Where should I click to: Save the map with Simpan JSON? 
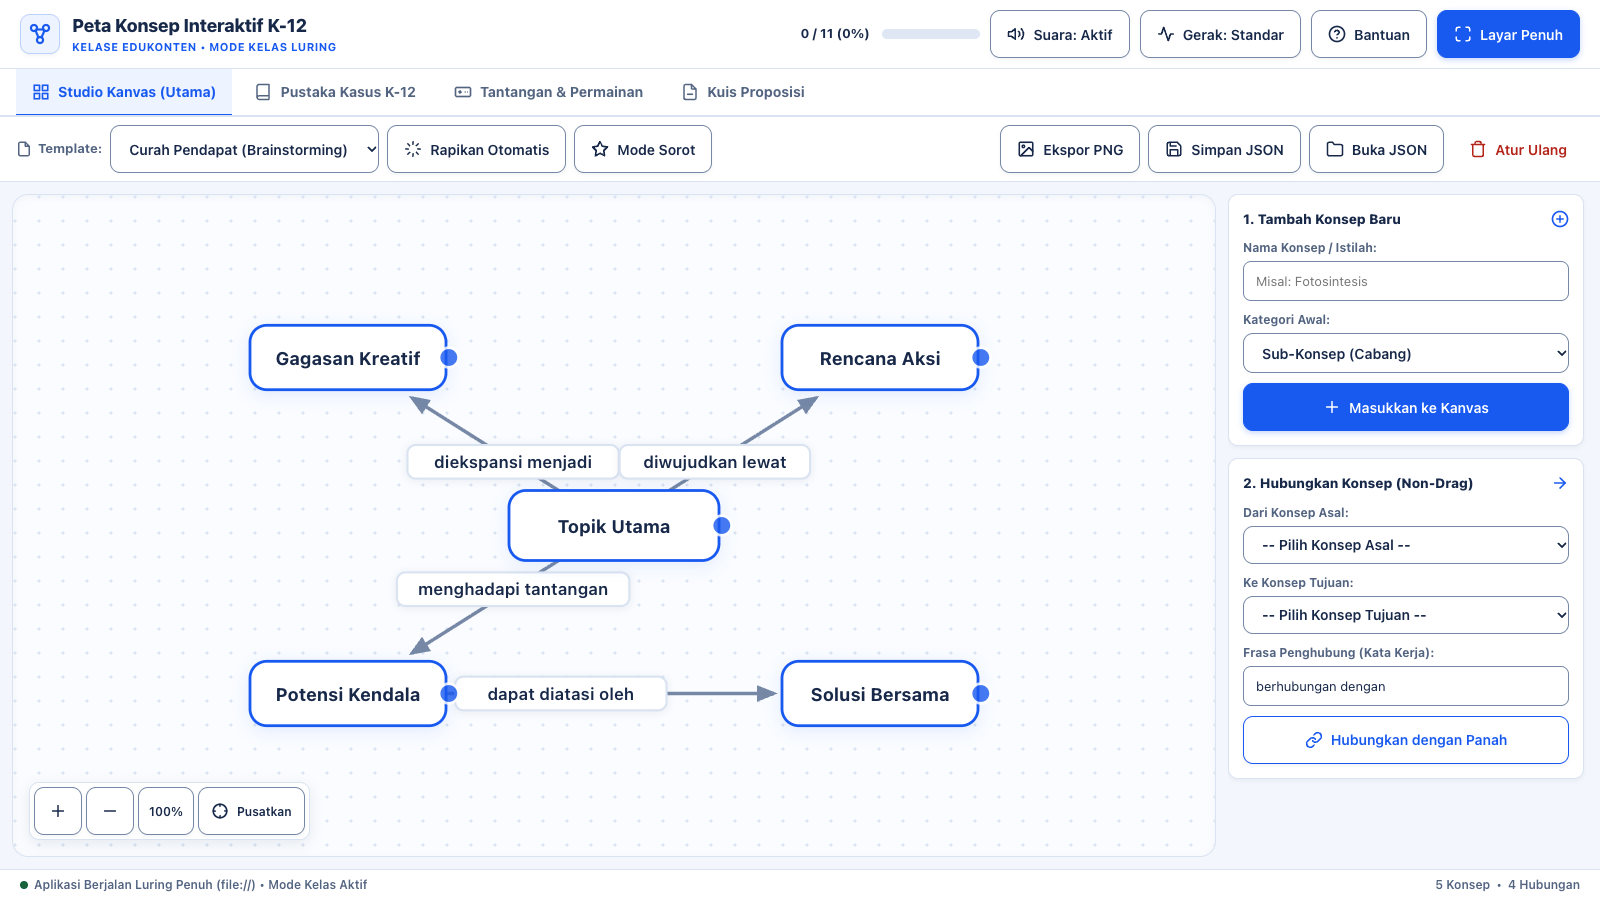pyautogui.click(x=1224, y=149)
